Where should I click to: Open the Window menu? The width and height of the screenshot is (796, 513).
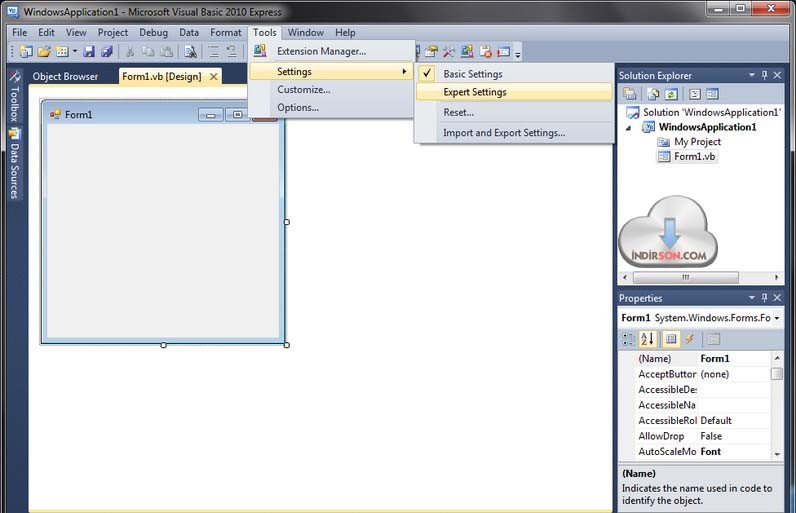click(306, 32)
